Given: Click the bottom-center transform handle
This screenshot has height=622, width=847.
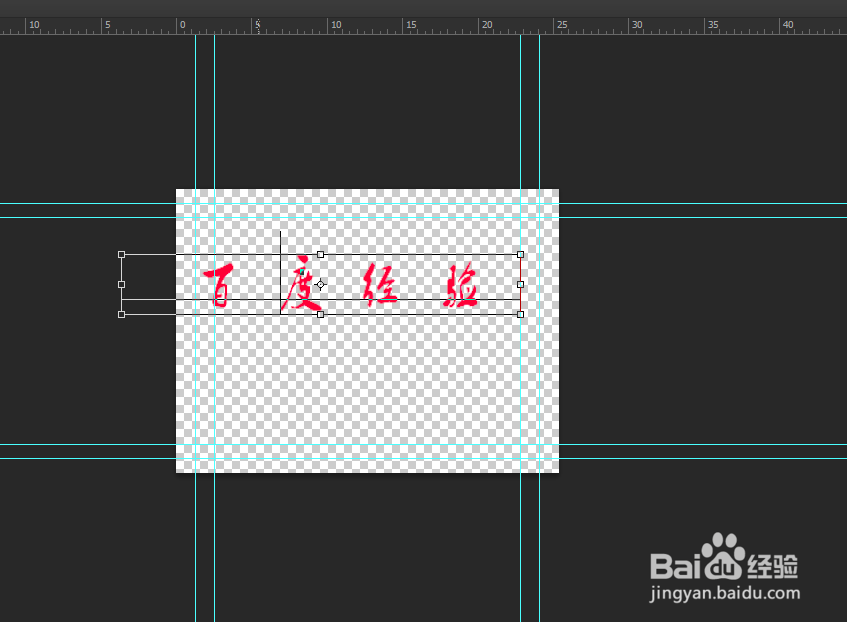Looking at the screenshot, I should [321, 315].
